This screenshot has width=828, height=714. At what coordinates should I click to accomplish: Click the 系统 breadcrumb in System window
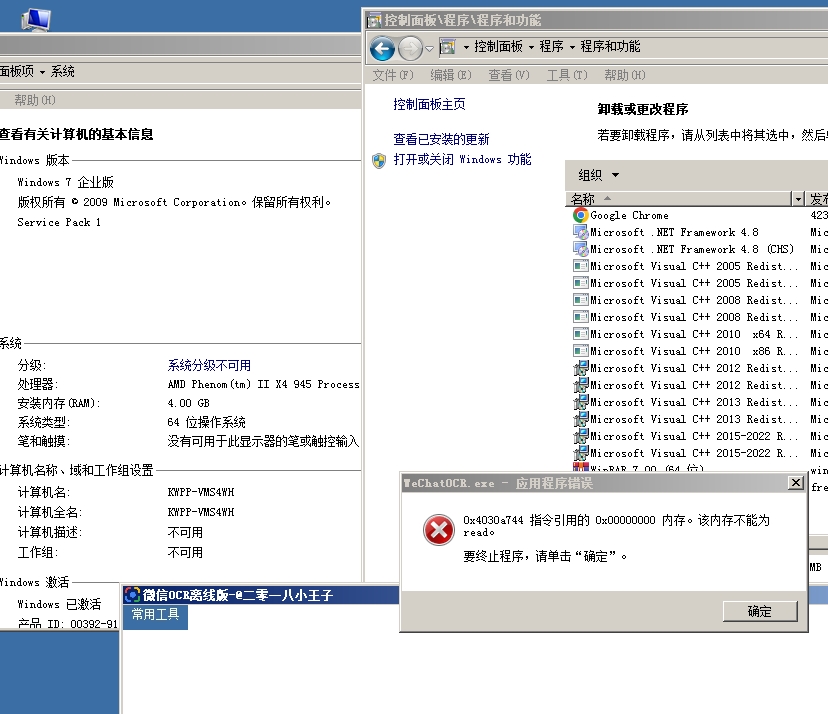point(62,71)
